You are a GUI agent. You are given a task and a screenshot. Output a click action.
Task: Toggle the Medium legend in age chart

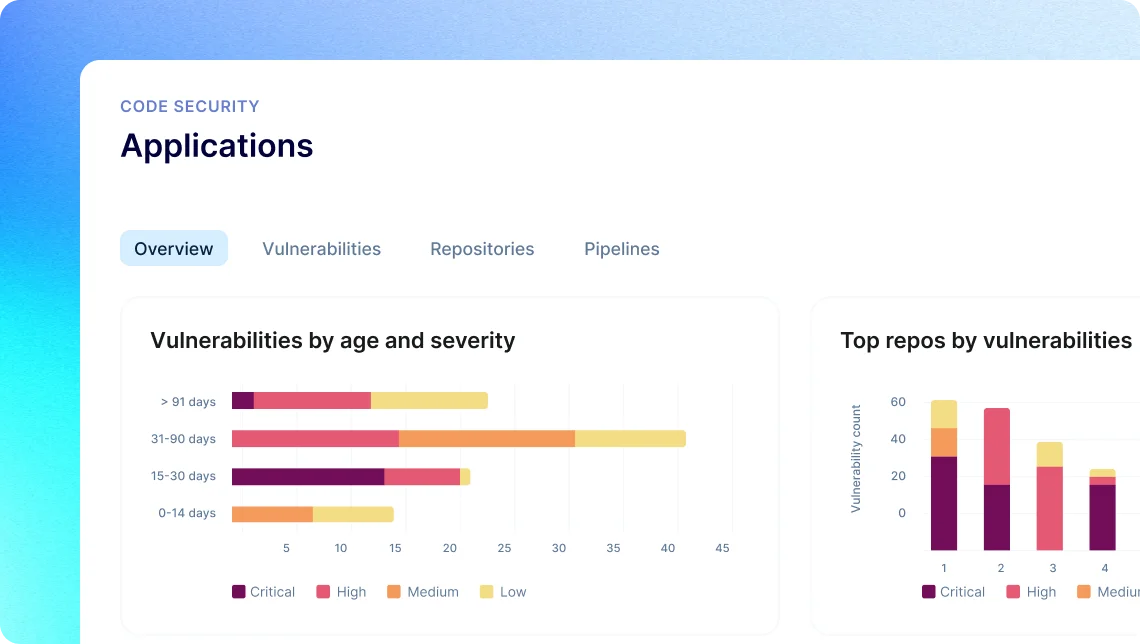(x=423, y=592)
